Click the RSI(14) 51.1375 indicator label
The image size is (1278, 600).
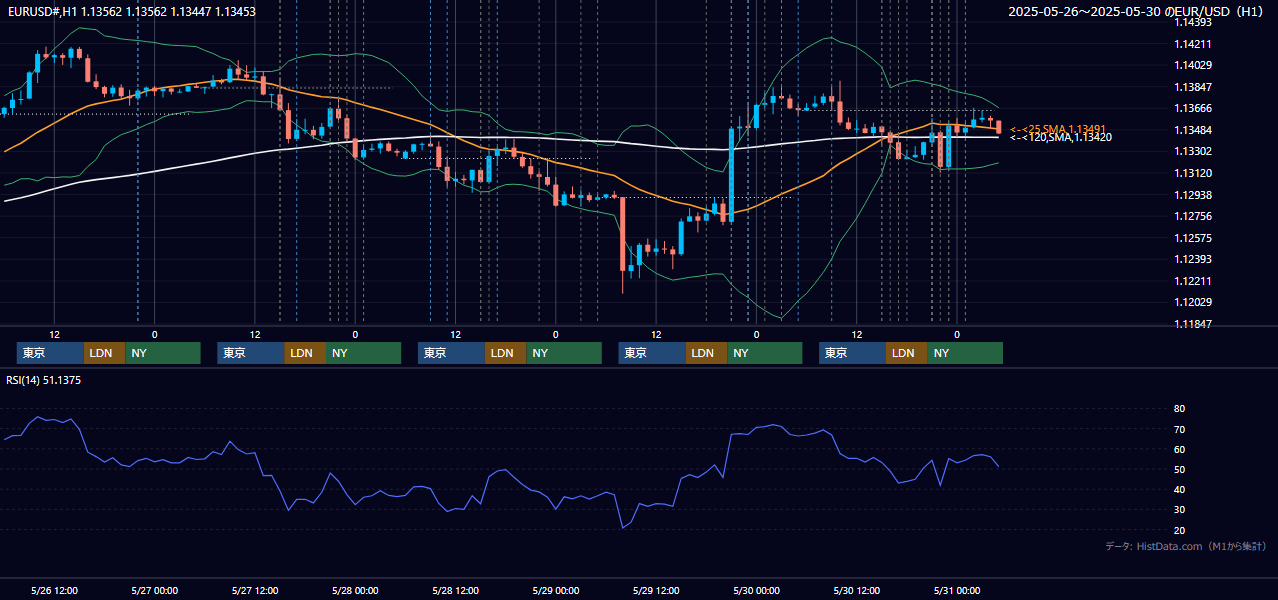(x=44, y=380)
